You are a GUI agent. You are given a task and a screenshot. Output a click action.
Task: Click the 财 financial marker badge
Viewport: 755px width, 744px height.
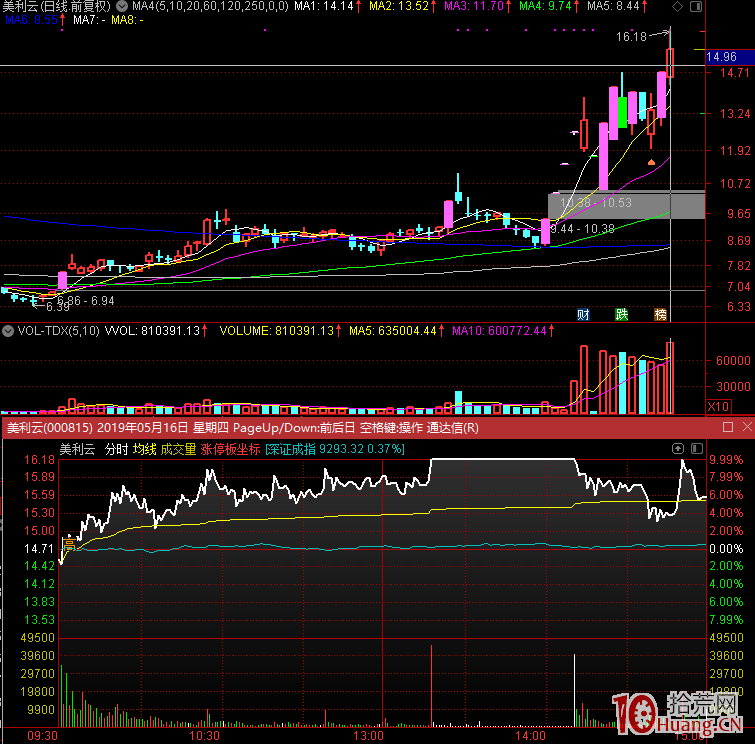click(583, 315)
